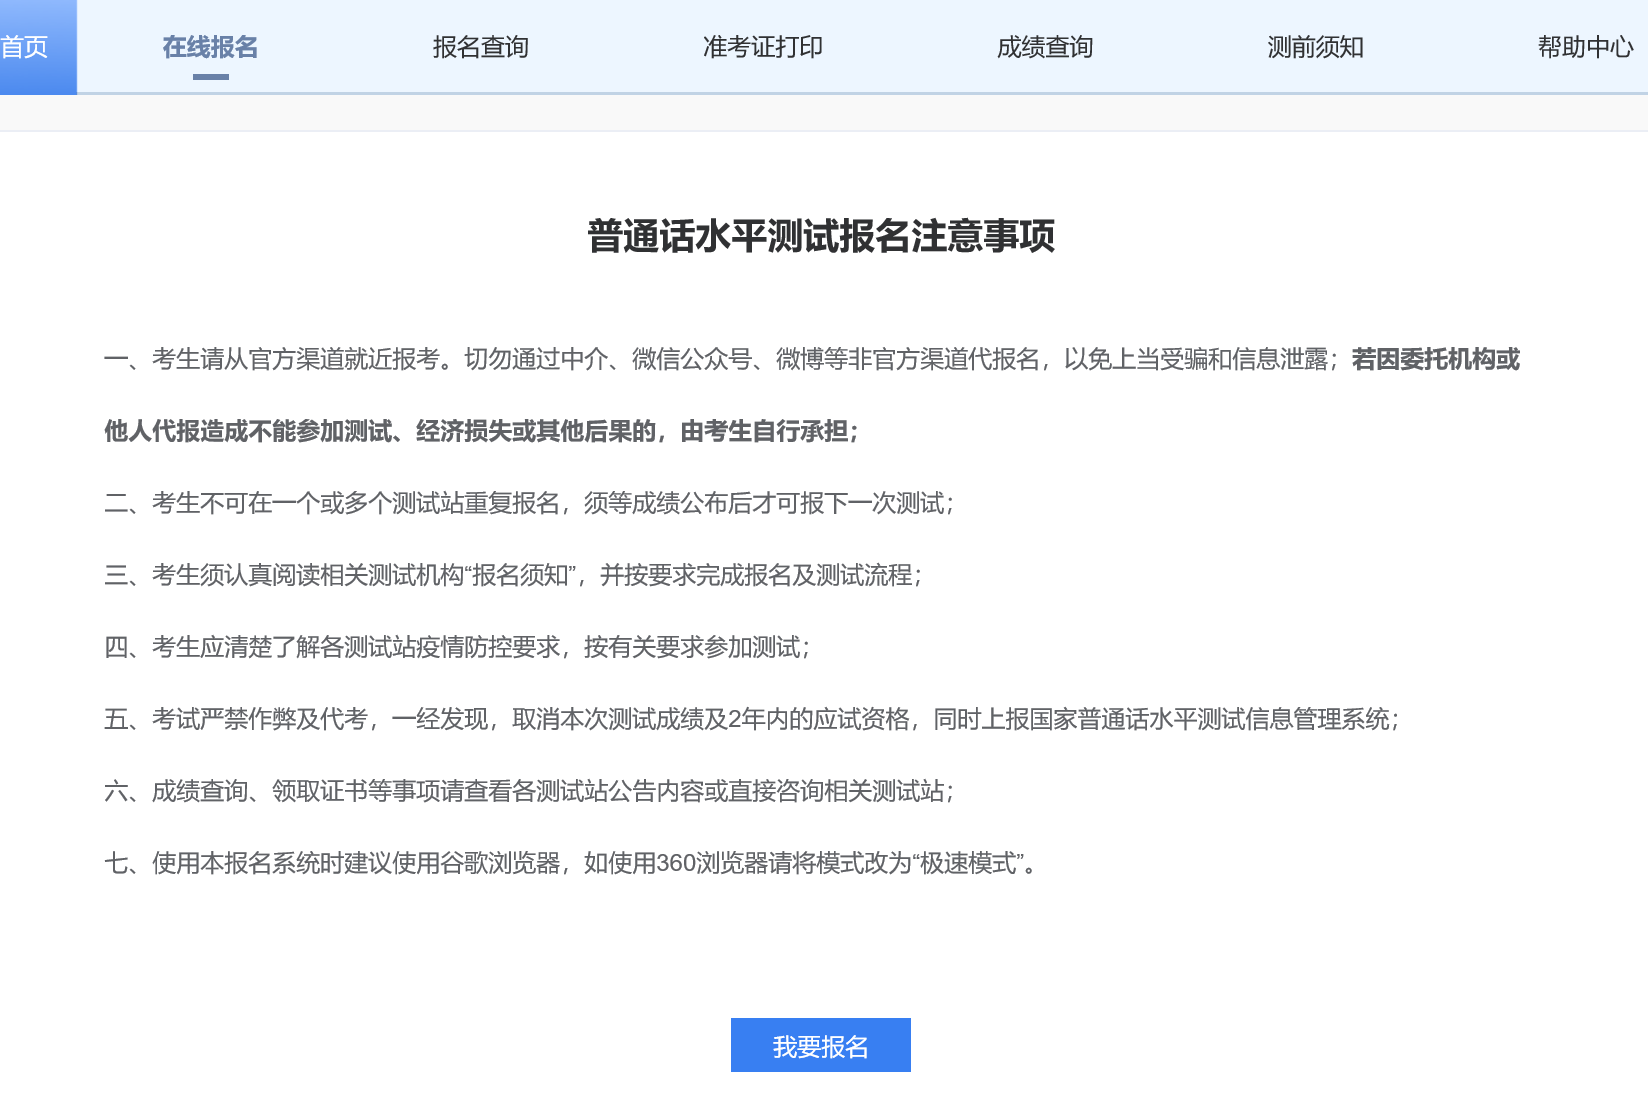
Task: Open the 成绩查询 menu item
Action: [1044, 47]
